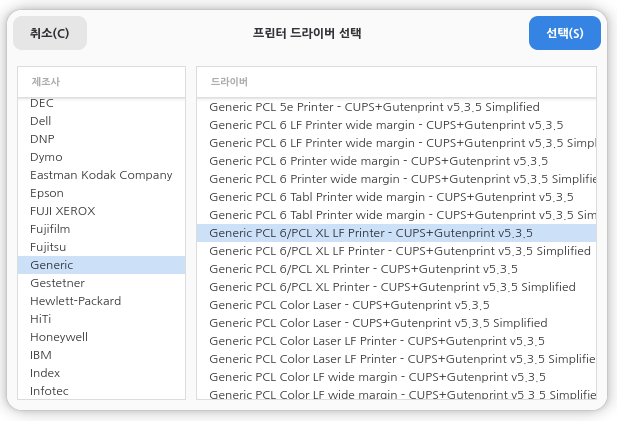Click the 취소(C) cancel button
This screenshot has width=617, height=421.
[x=50, y=33]
